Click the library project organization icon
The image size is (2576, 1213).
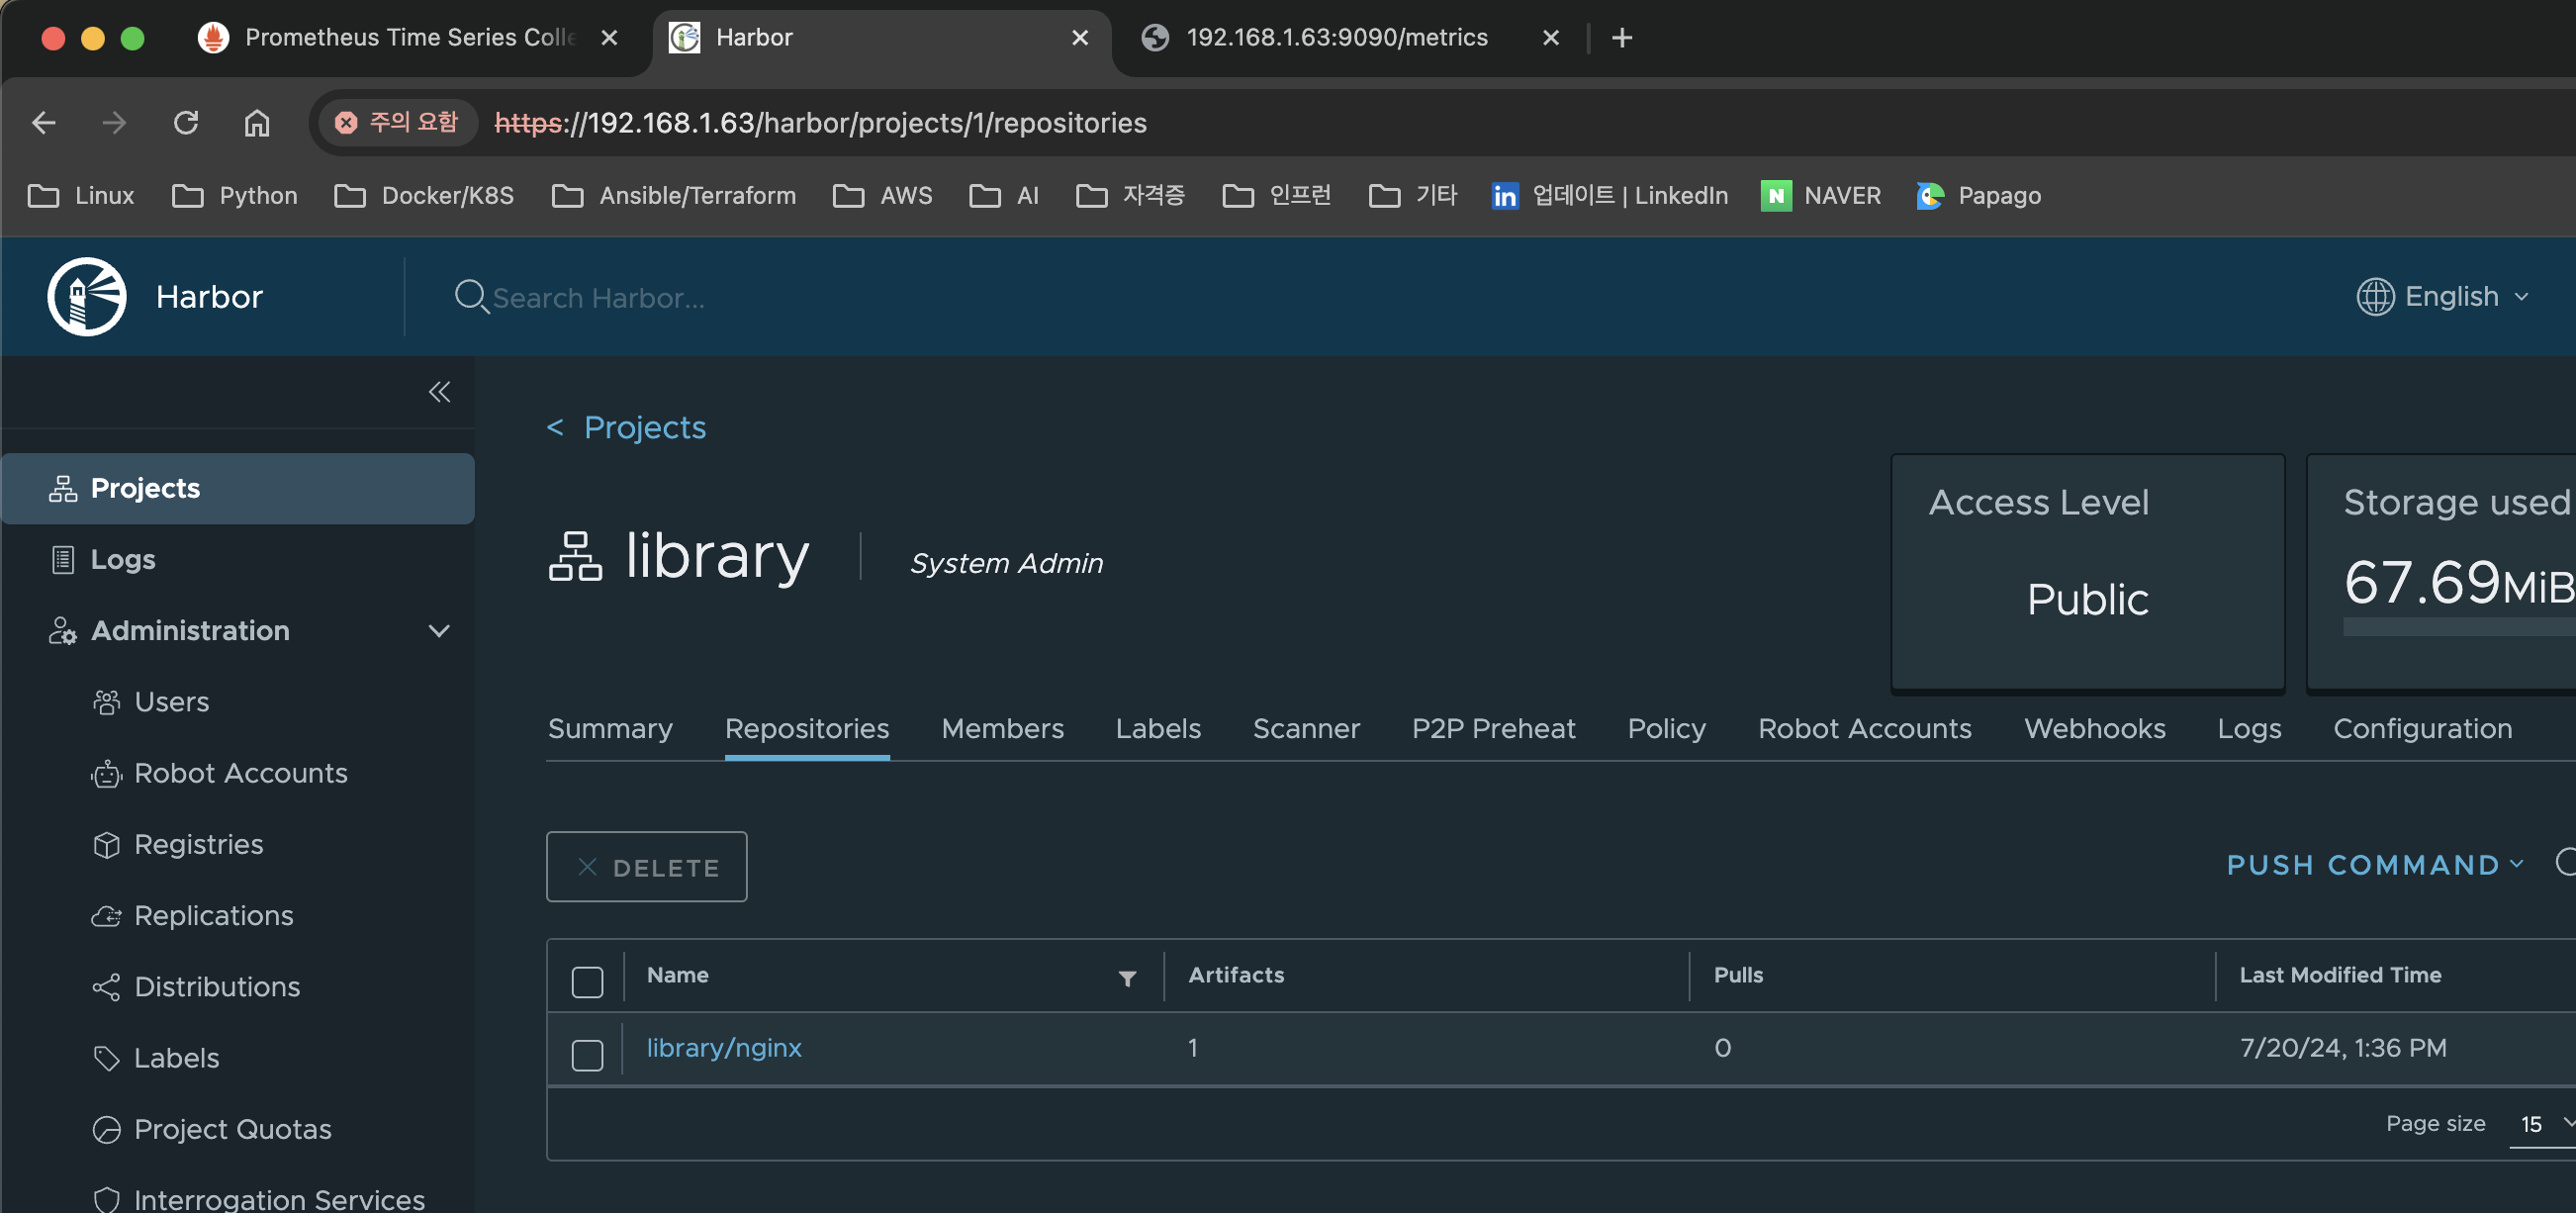coord(575,556)
